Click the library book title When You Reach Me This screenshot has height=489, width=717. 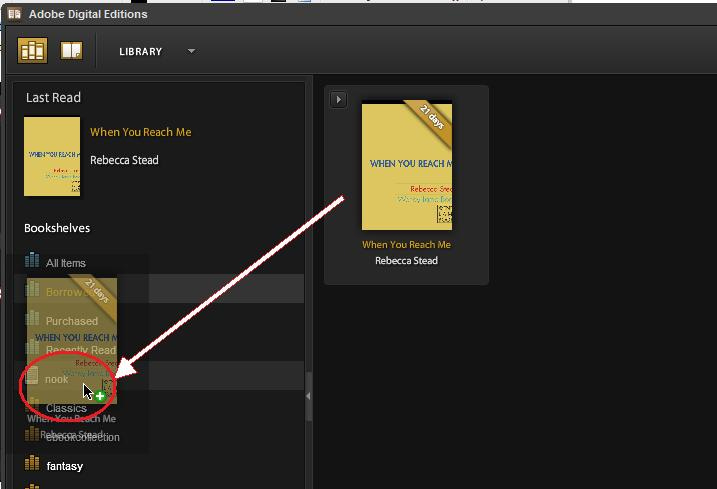click(x=407, y=245)
